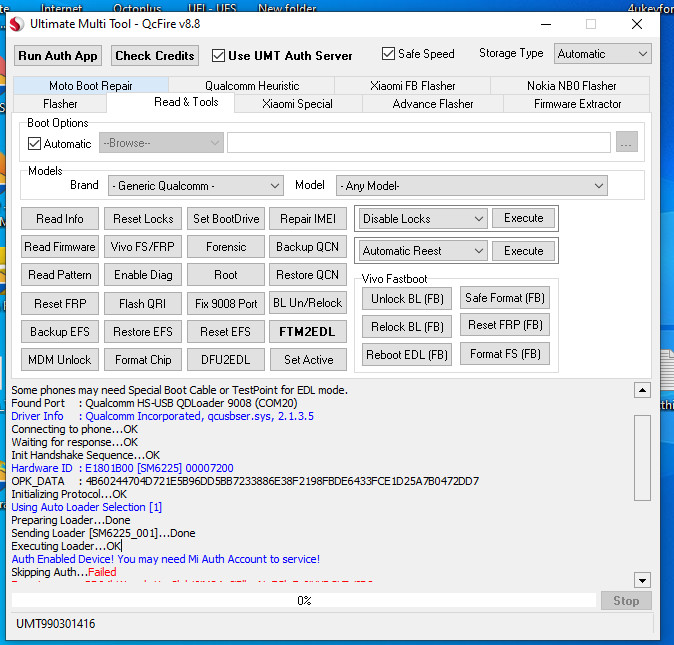Viewport: 674px width, 645px height.
Task: Expand the Brand dropdown list
Action: pos(196,186)
